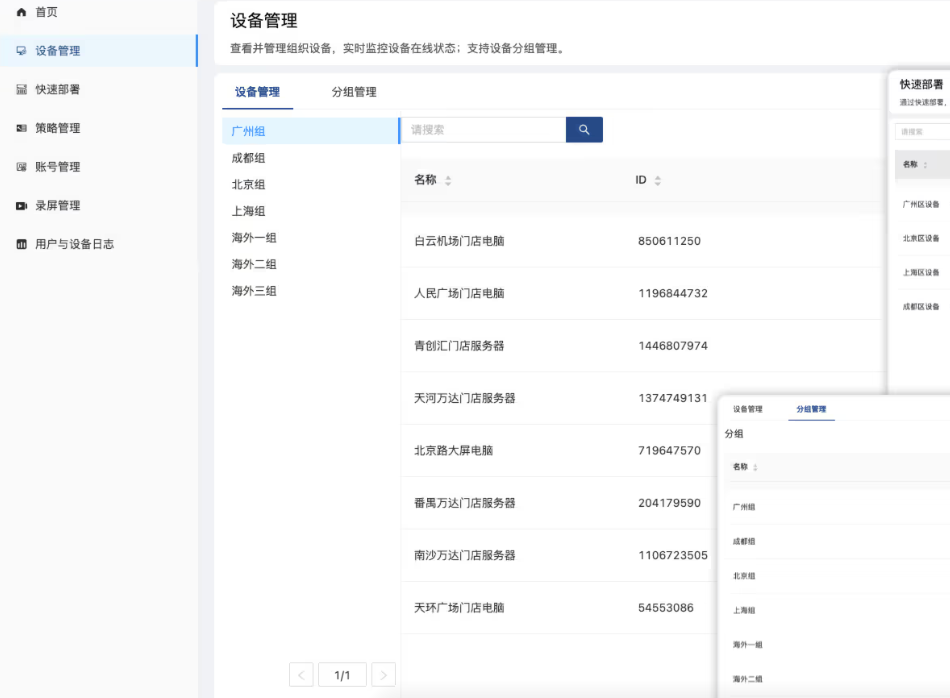Go to previous page of device list
950x698 pixels.
tap(301, 675)
